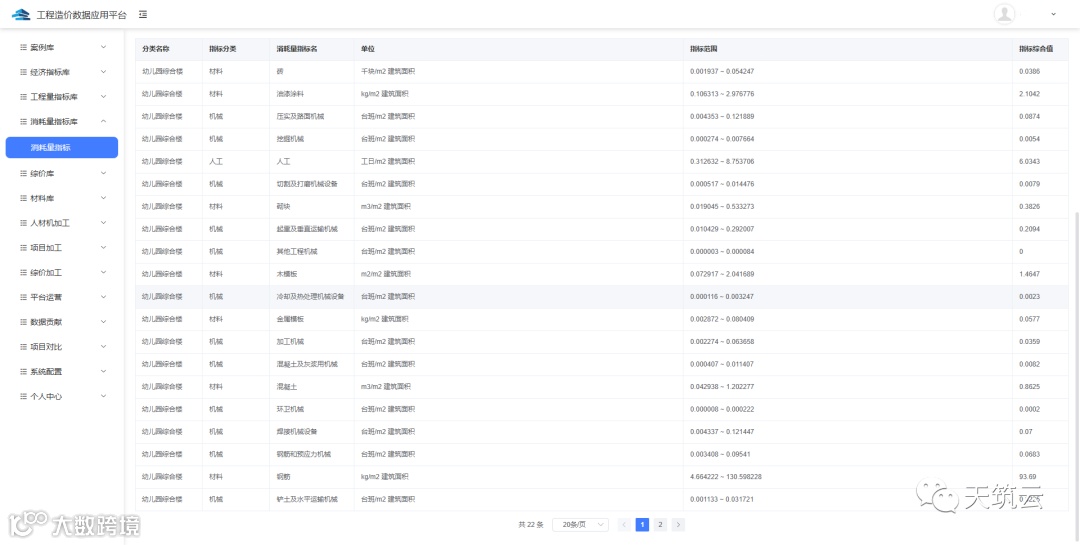Go to page 2 of results
This screenshot has width=1080, height=545.
coord(660,525)
